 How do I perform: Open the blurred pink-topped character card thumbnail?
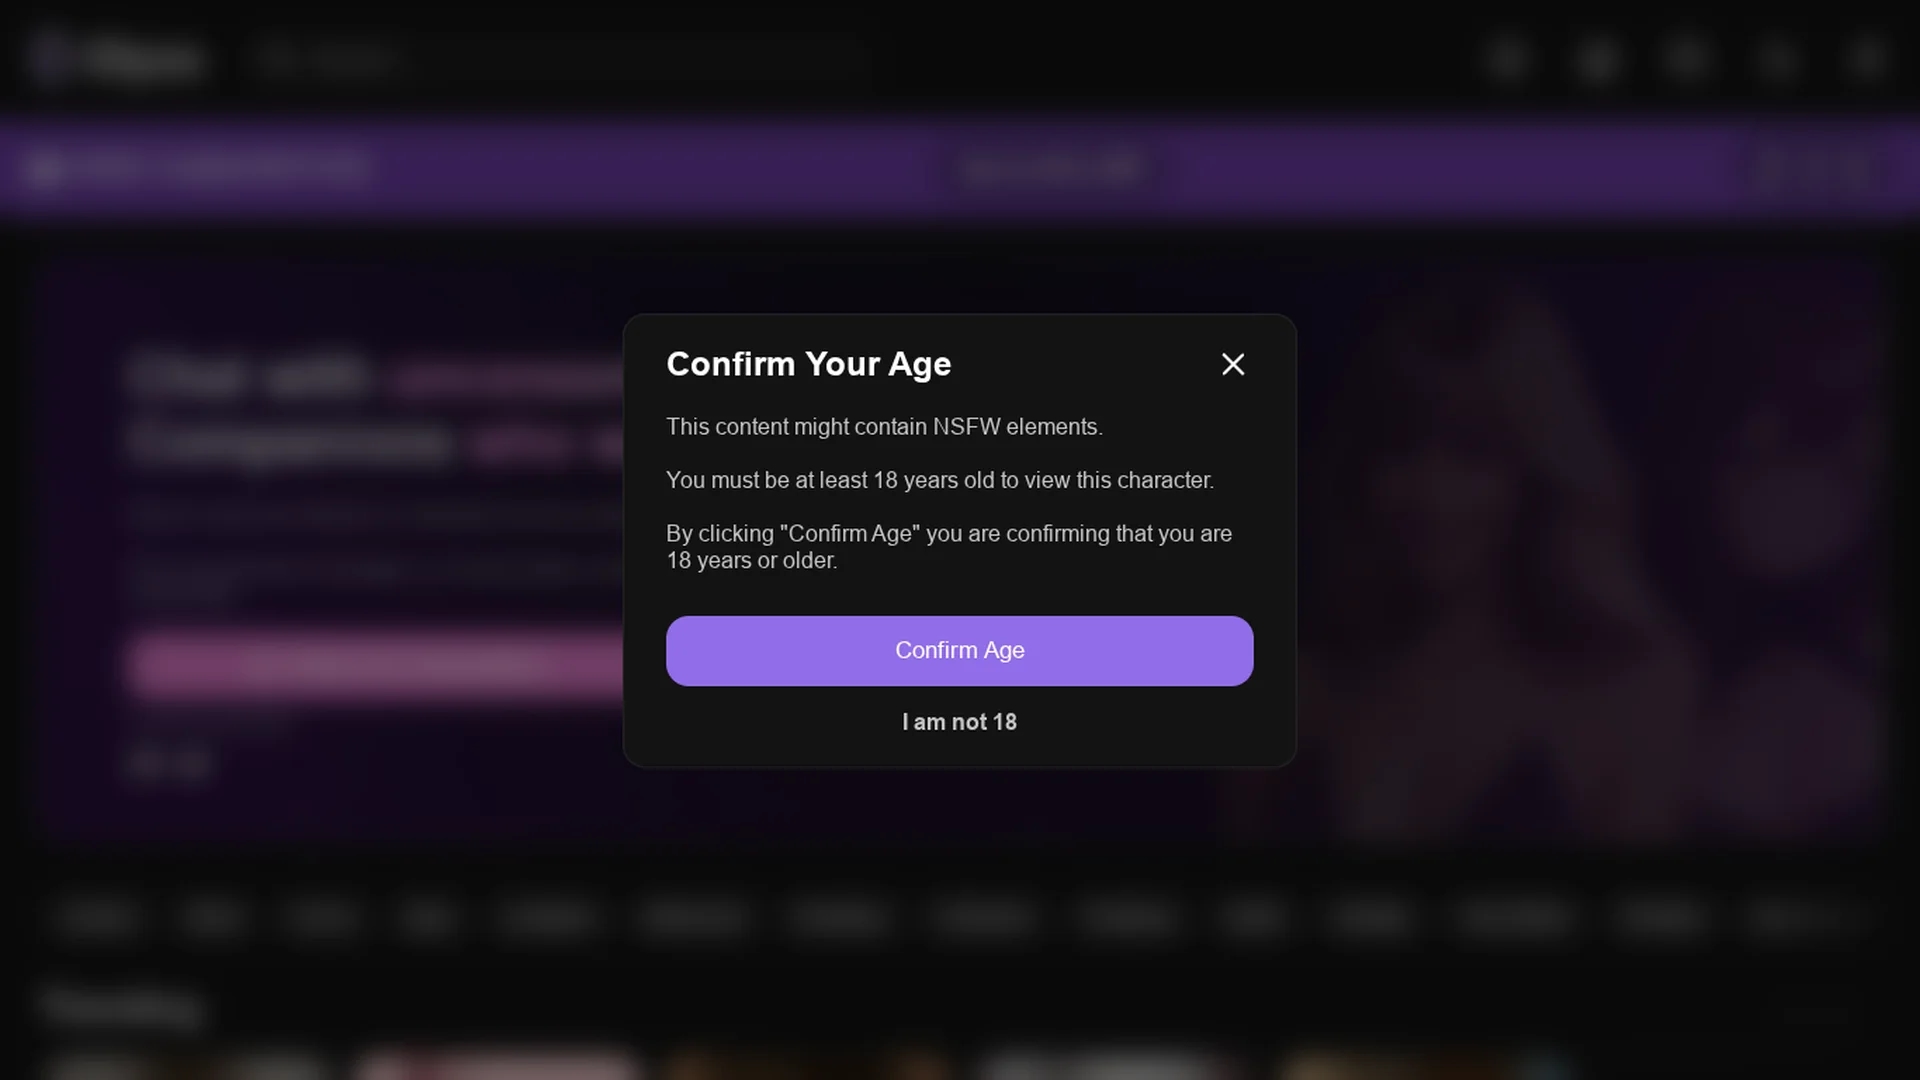[x=498, y=1064]
